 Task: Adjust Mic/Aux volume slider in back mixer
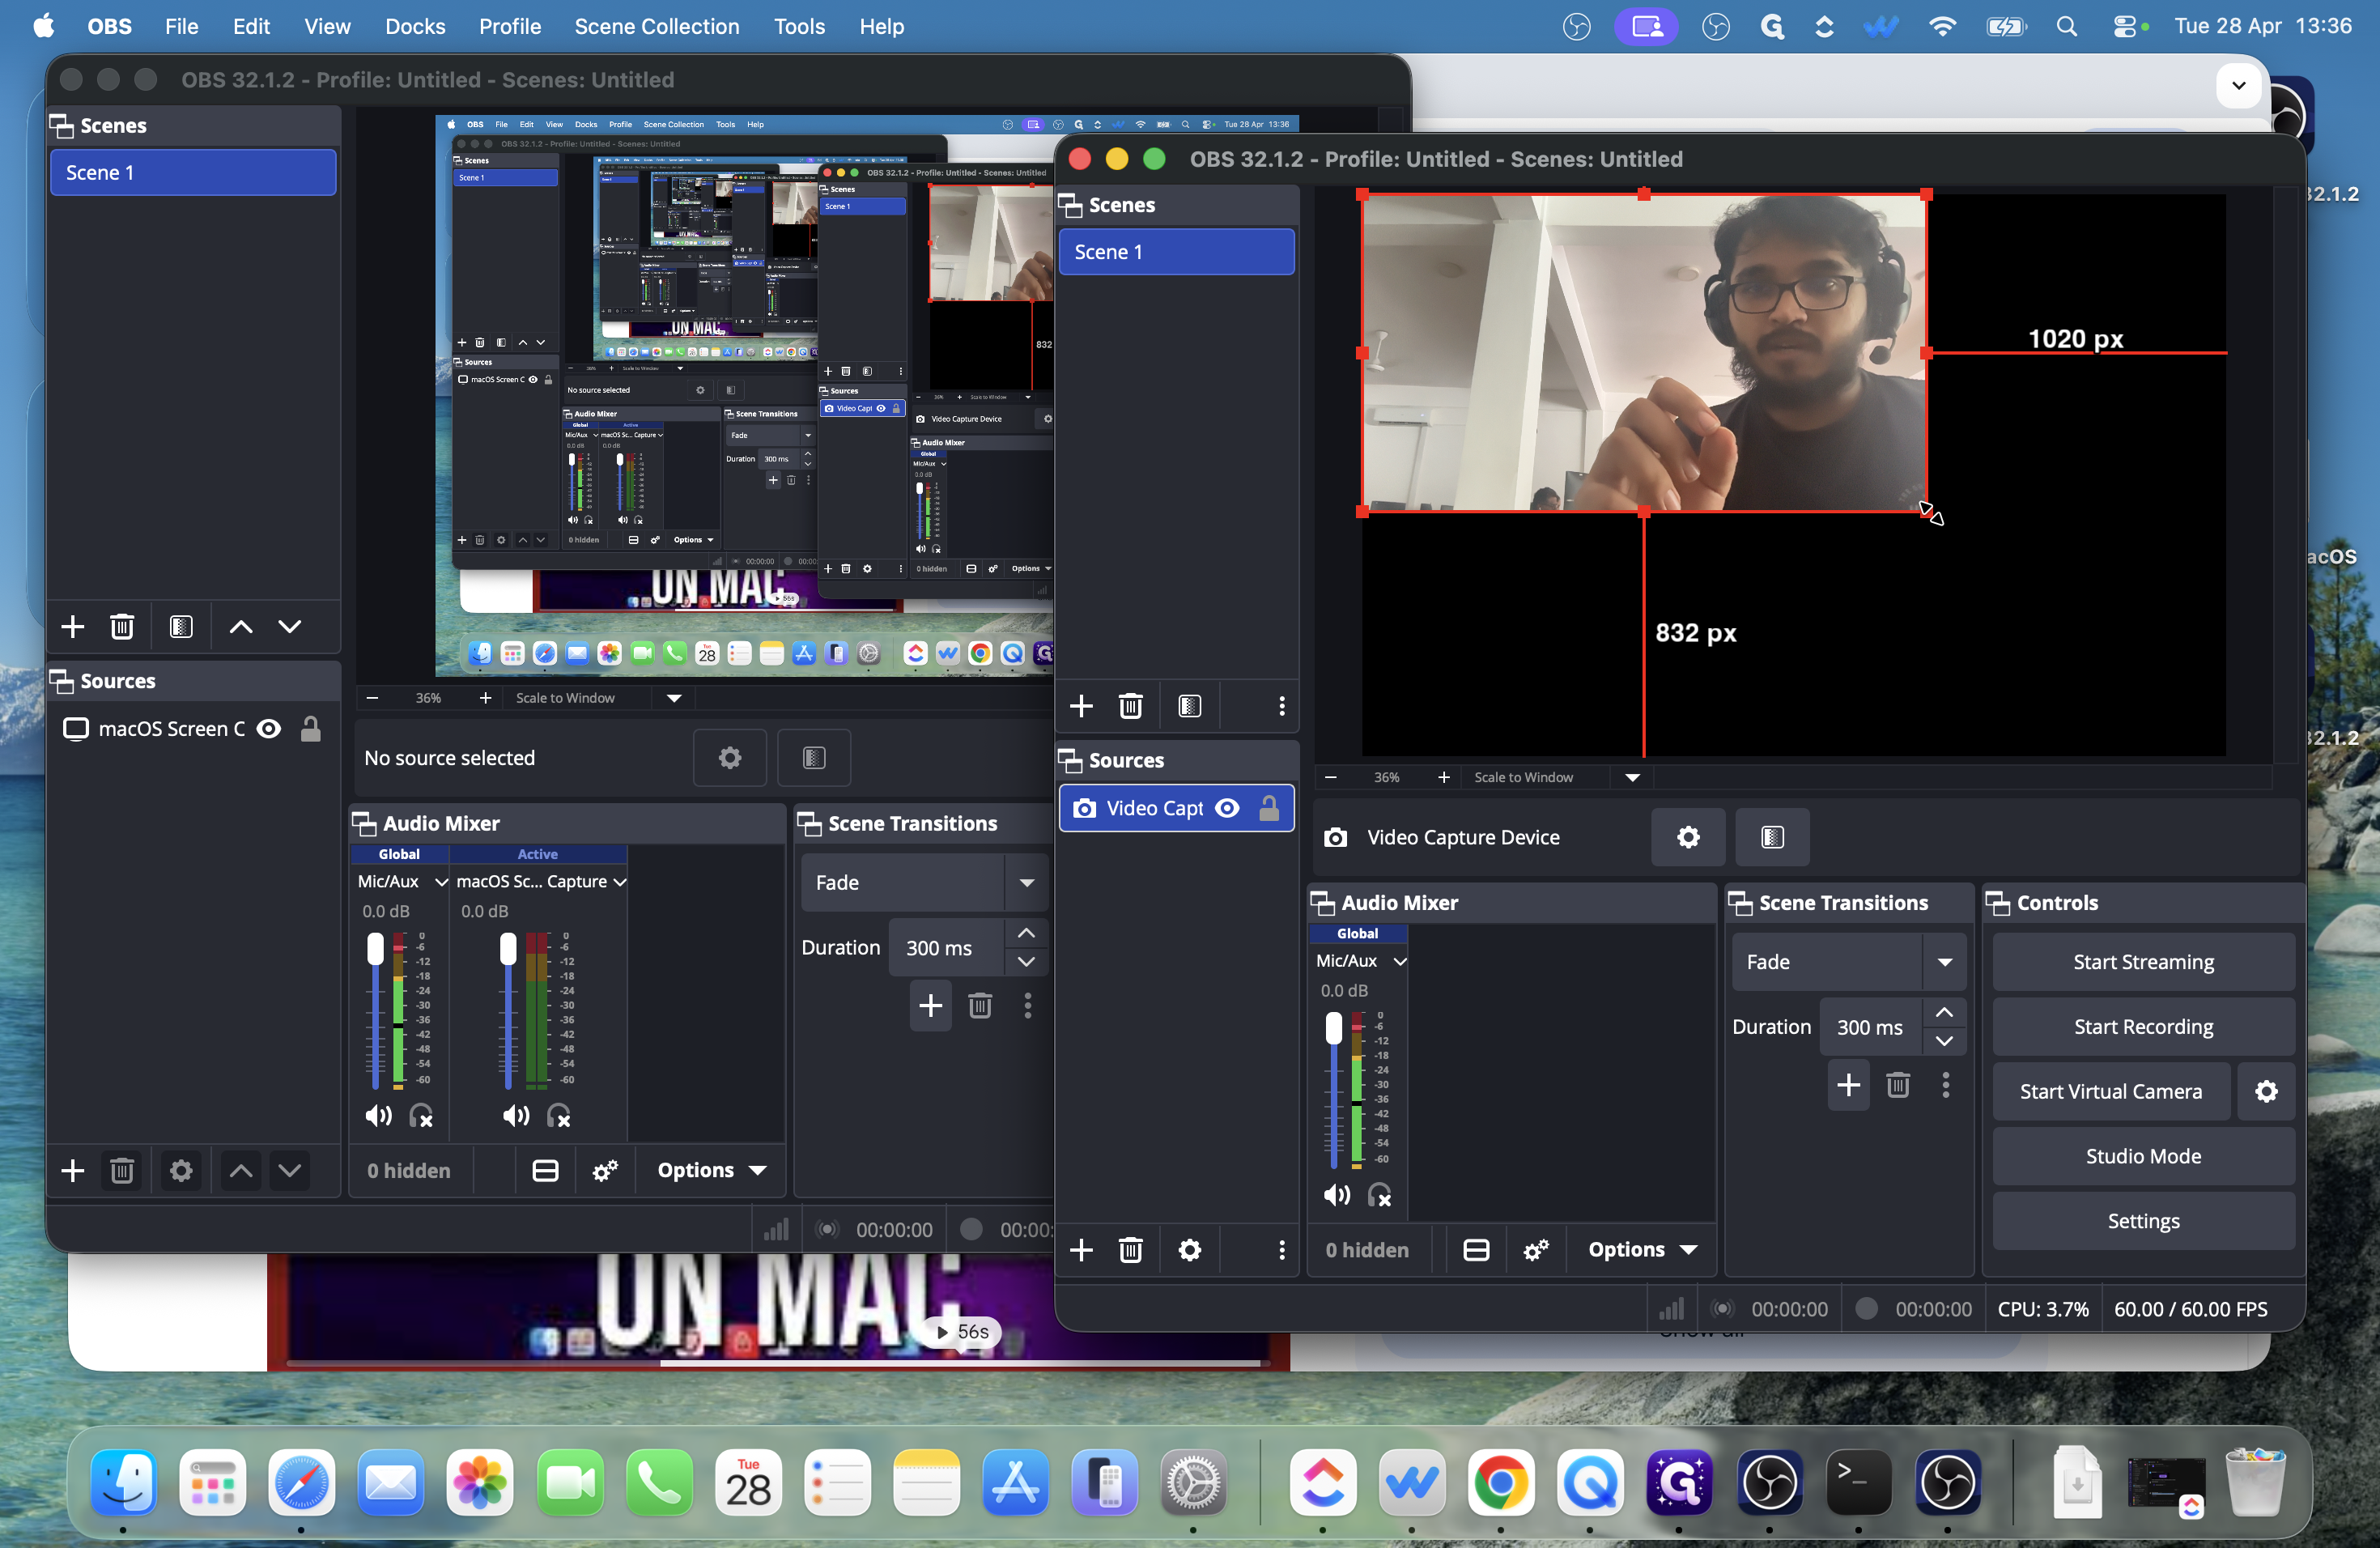(375, 949)
